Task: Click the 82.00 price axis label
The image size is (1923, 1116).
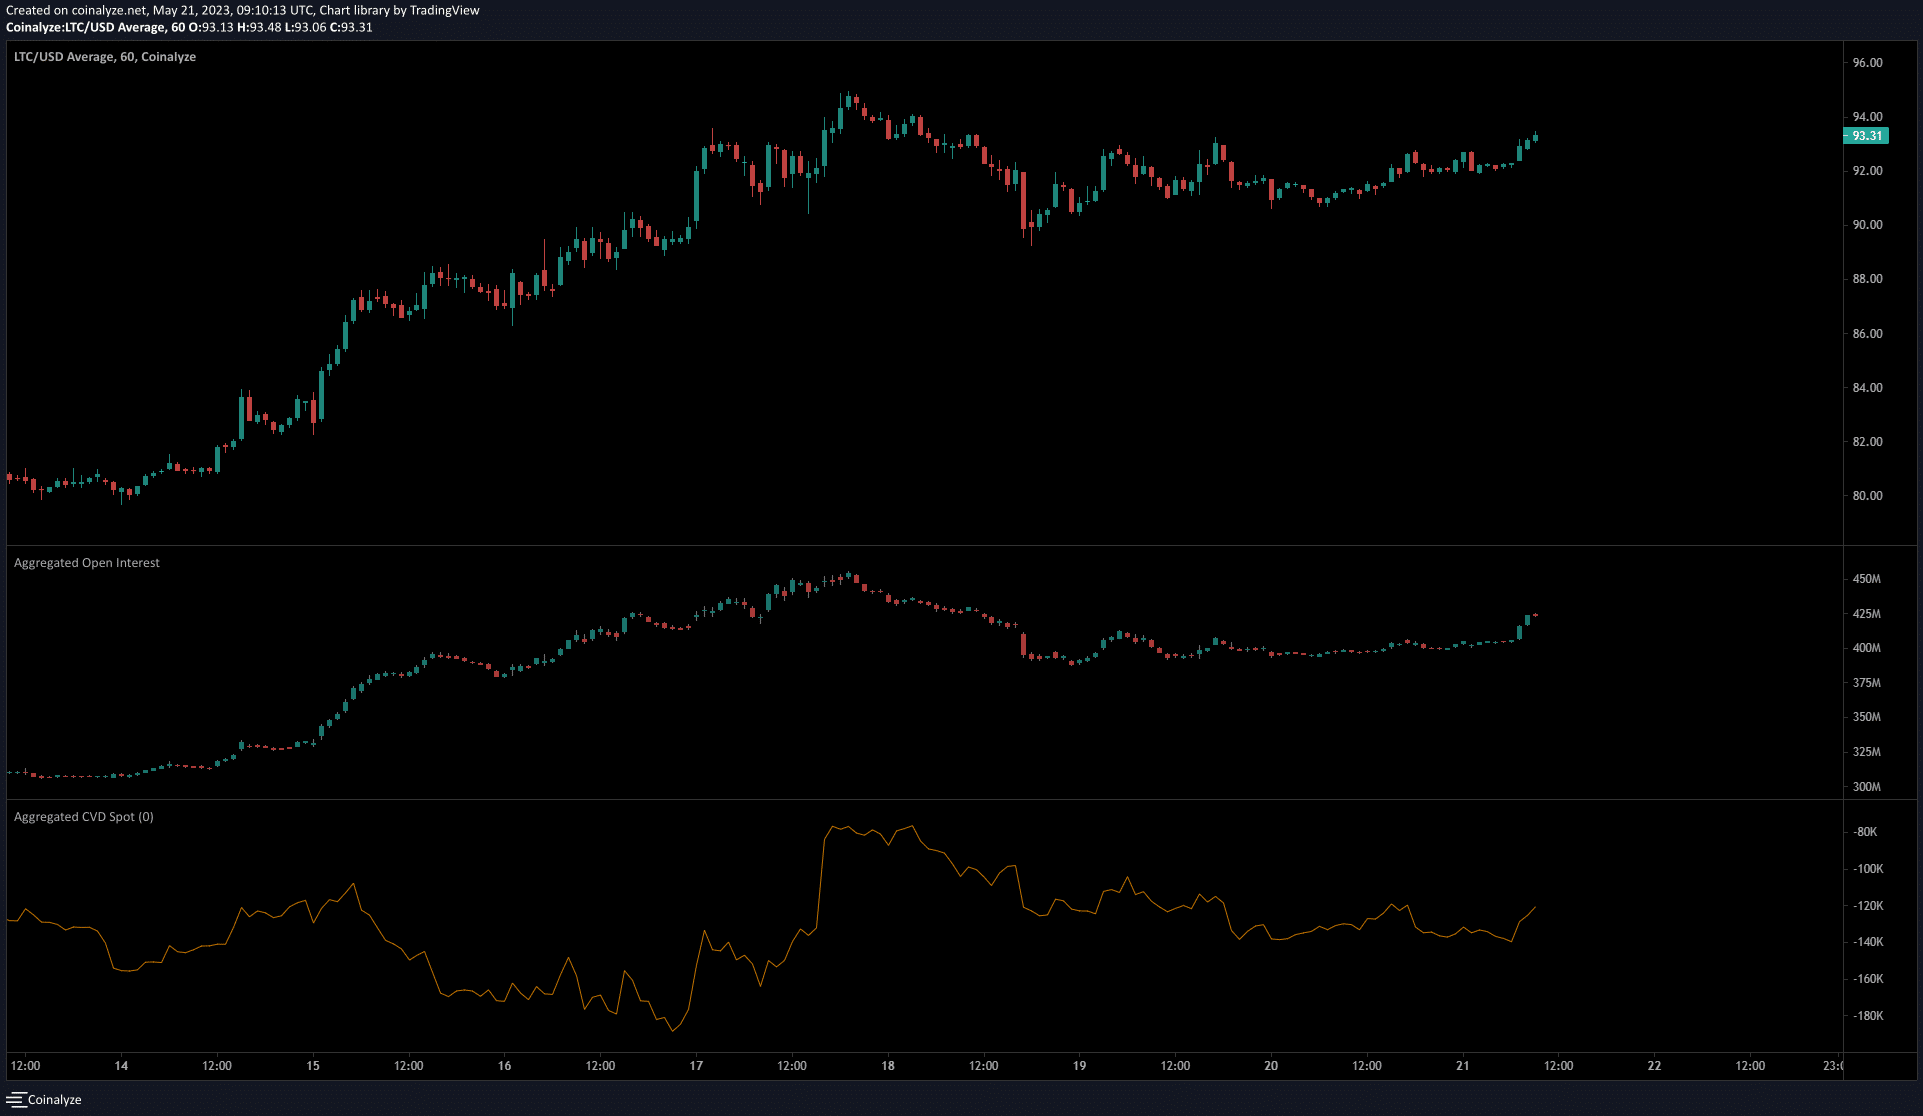Action: pyautogui.click(x=1867, y=442)
